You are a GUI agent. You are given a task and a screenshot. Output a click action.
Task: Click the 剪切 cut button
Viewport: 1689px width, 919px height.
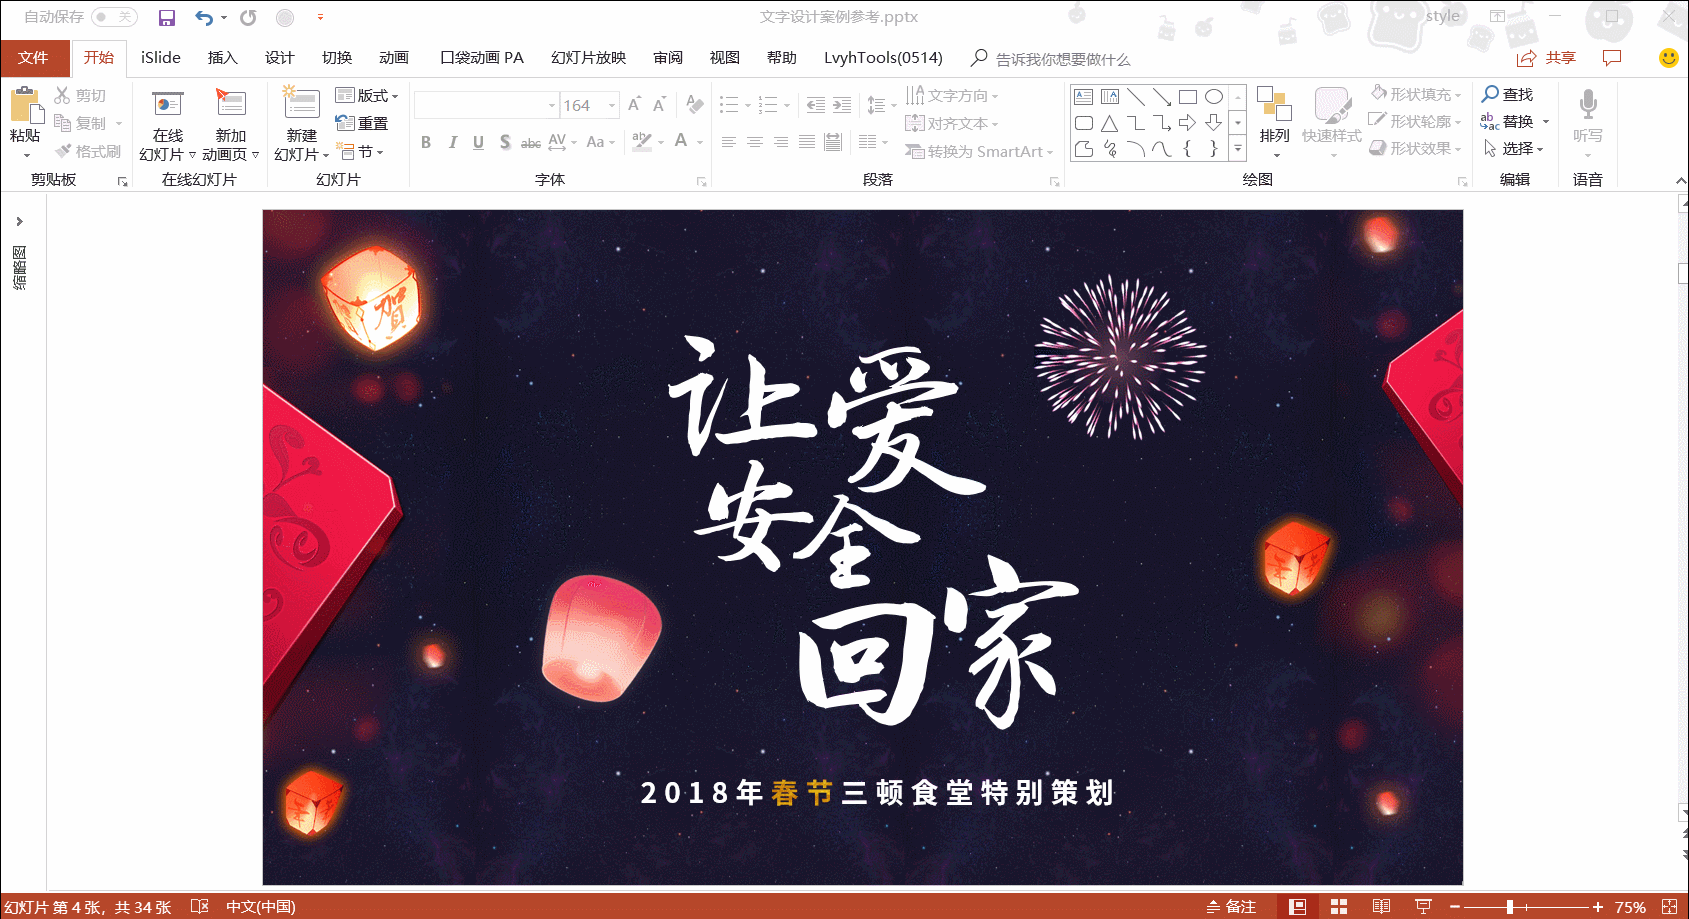coord(81,95)
